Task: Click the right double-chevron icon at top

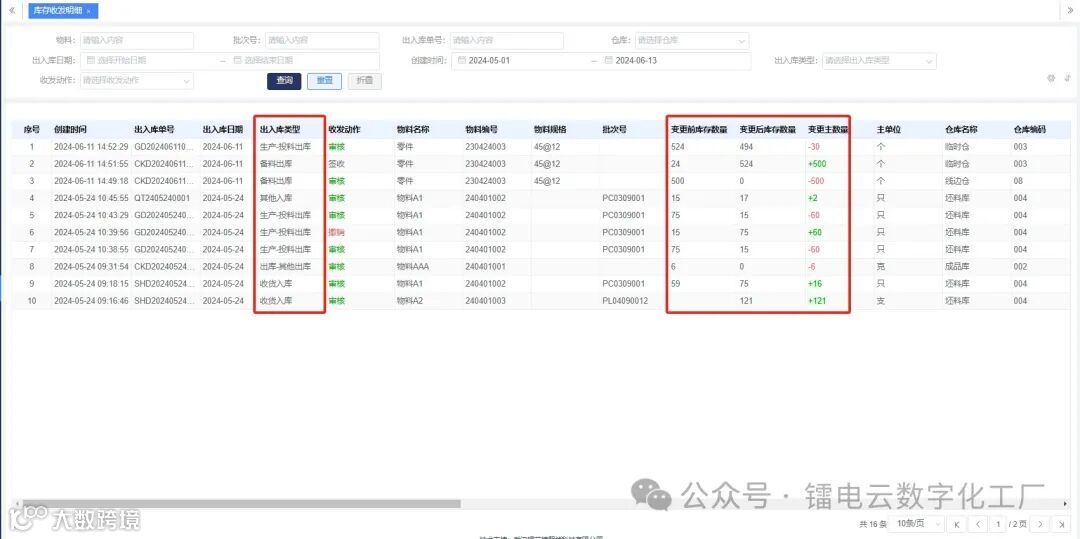Action: click(x=1070, y=10)
